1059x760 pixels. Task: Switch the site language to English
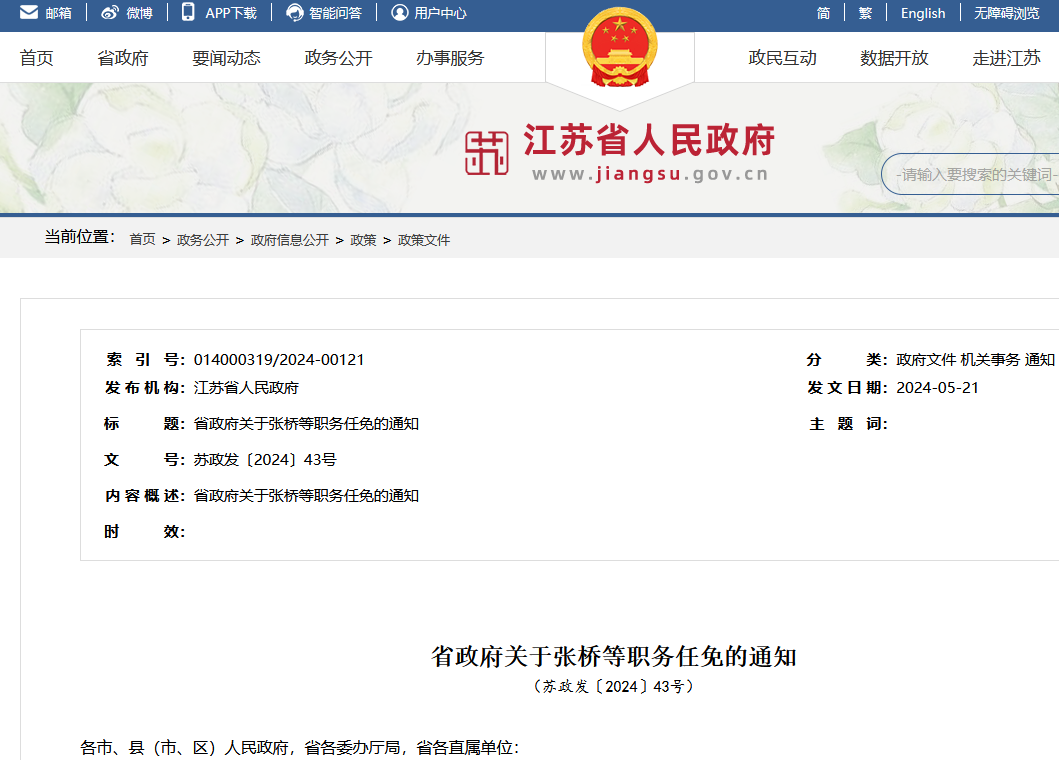(922, 13)
